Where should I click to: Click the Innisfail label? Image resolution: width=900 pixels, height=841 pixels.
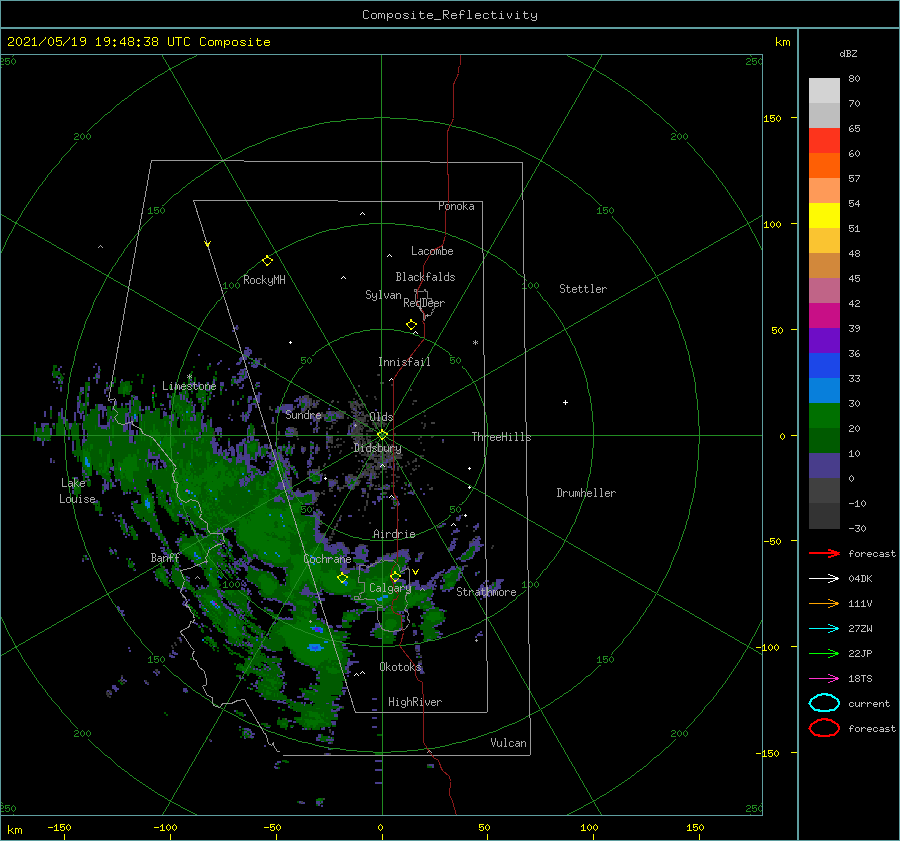click(404, 362)
